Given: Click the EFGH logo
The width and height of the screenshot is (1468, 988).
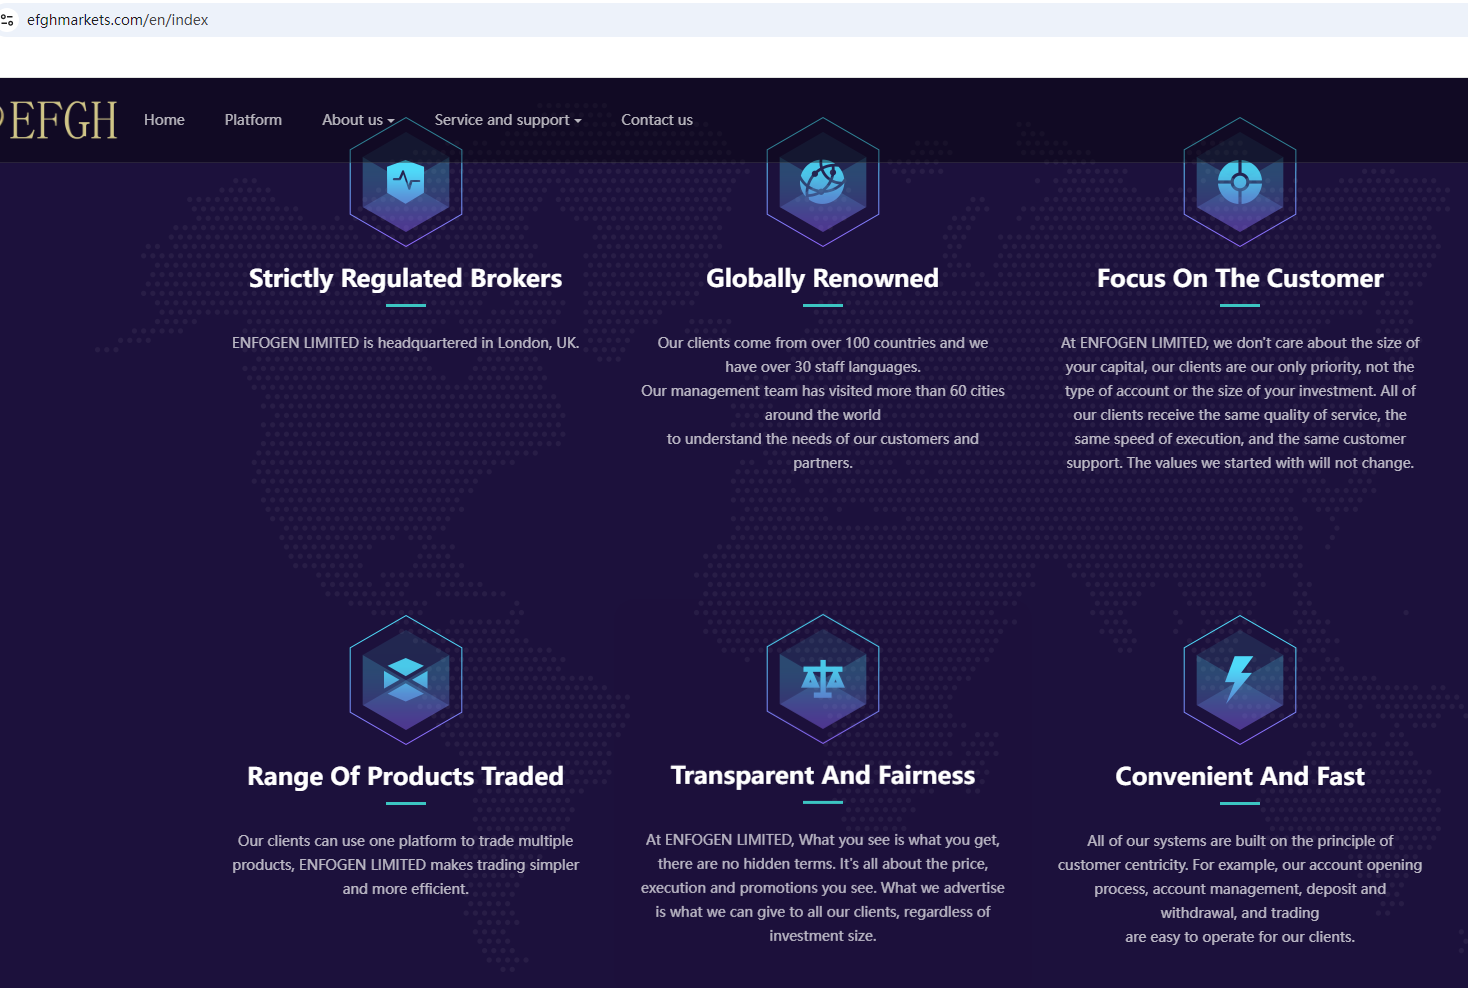Looking at the screenshot, I should point(59,121).
